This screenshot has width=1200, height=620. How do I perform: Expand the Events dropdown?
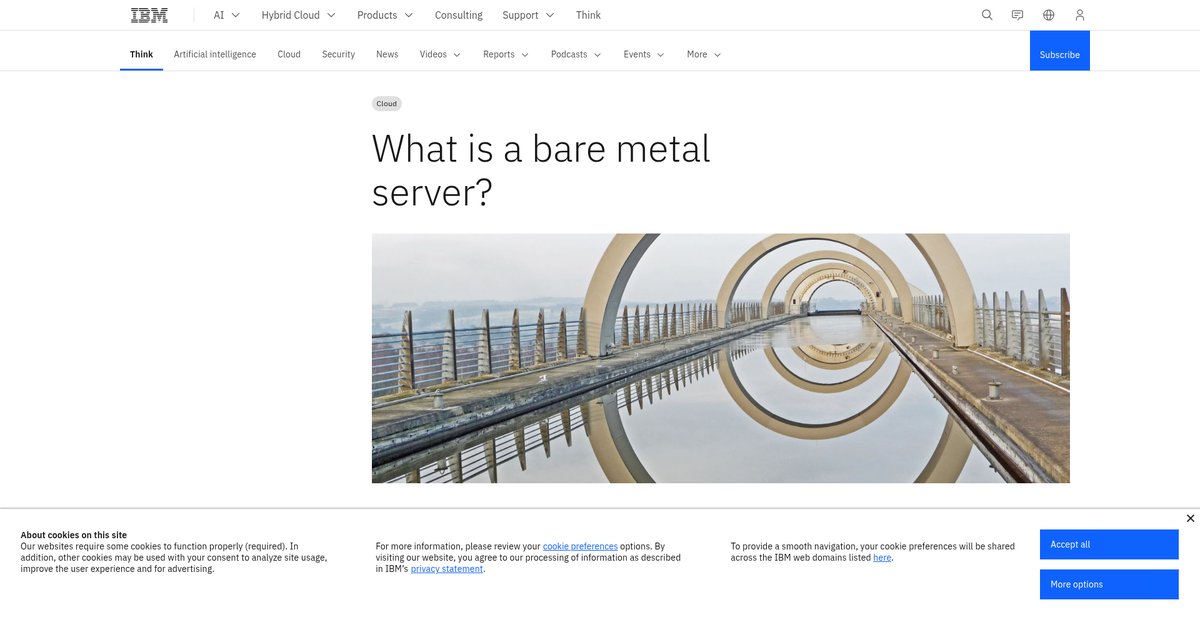[x=644, y=54]
